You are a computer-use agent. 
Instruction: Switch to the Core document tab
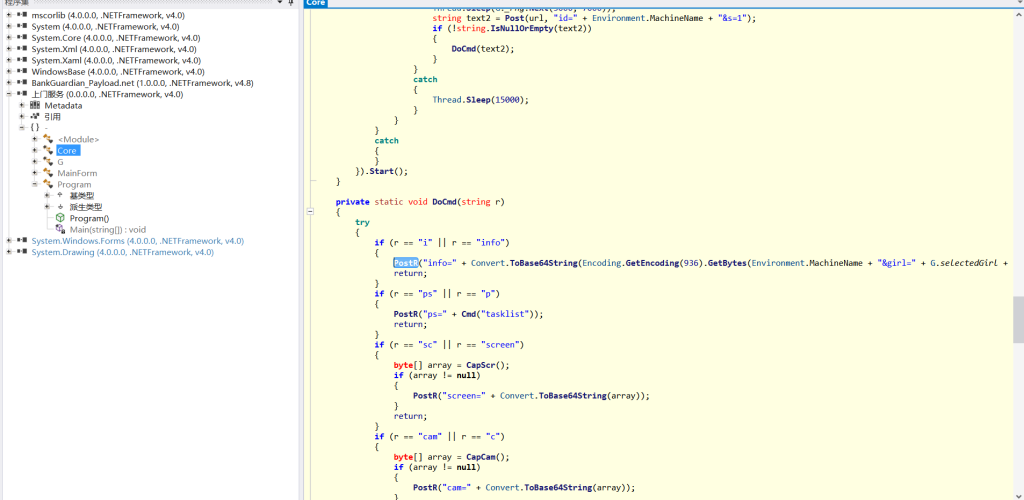pyautogui.click(x=315, y=3)
